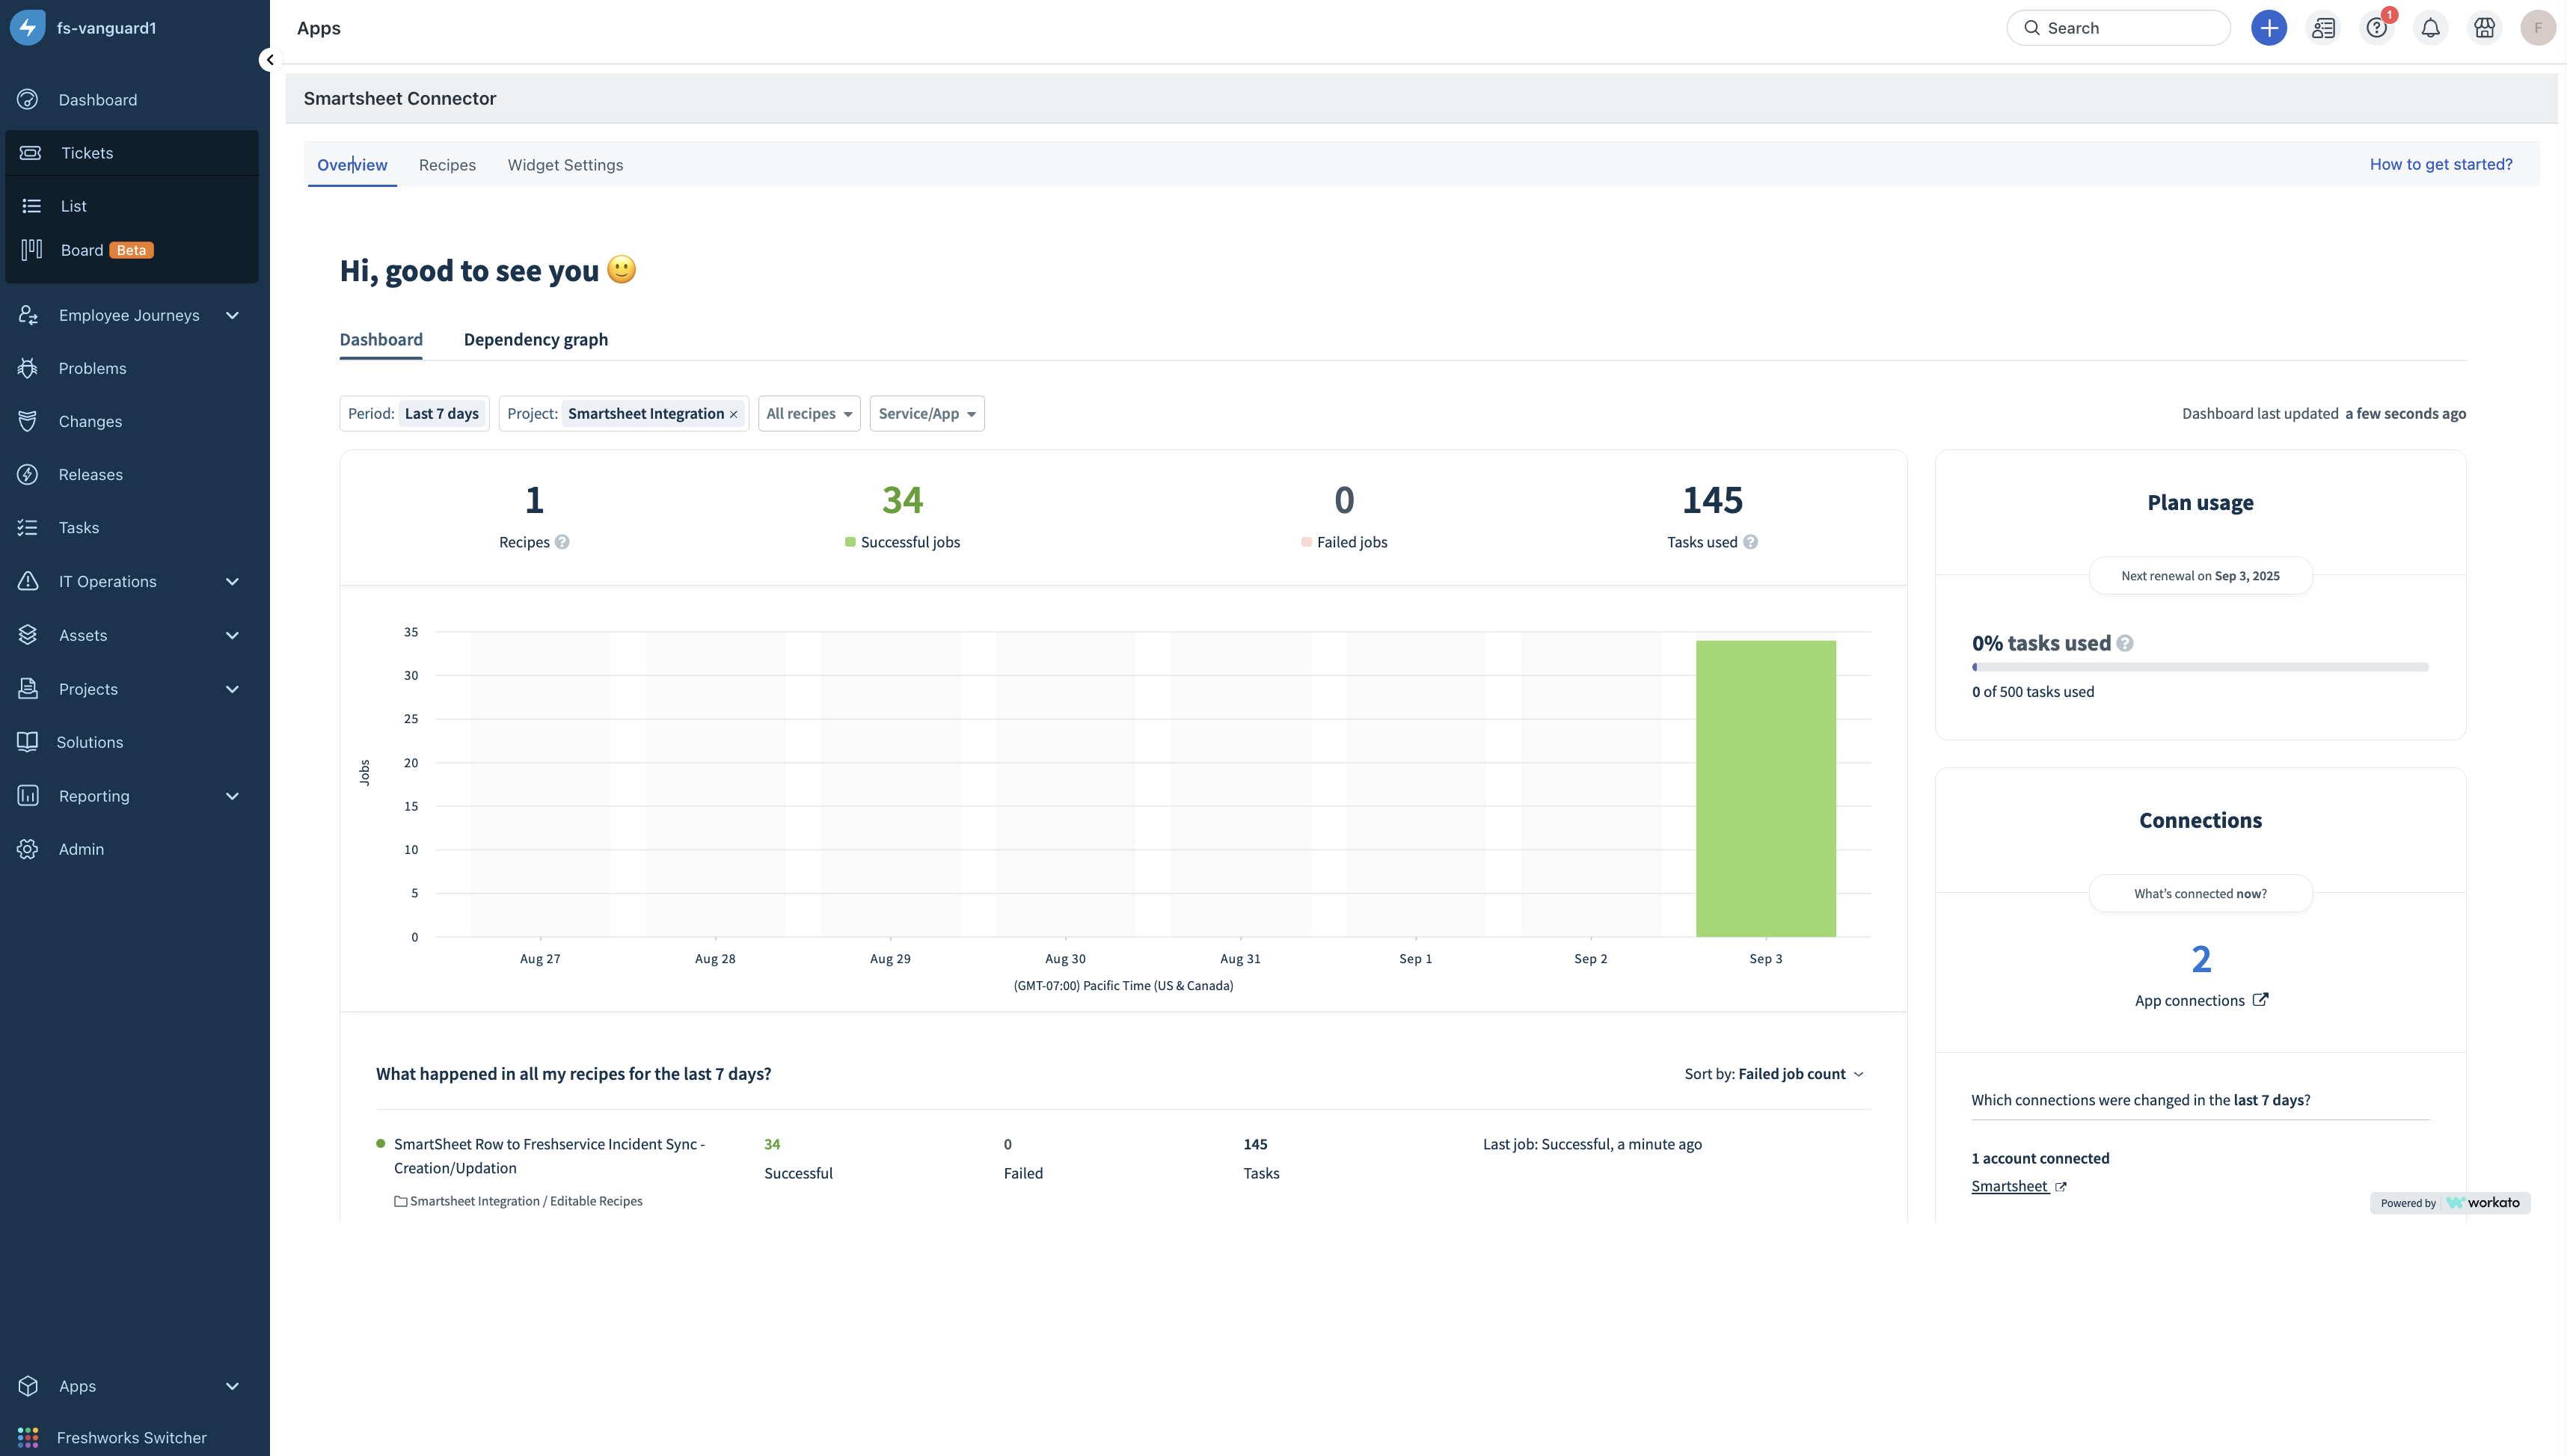Click the marketplace store icon

2484,28
